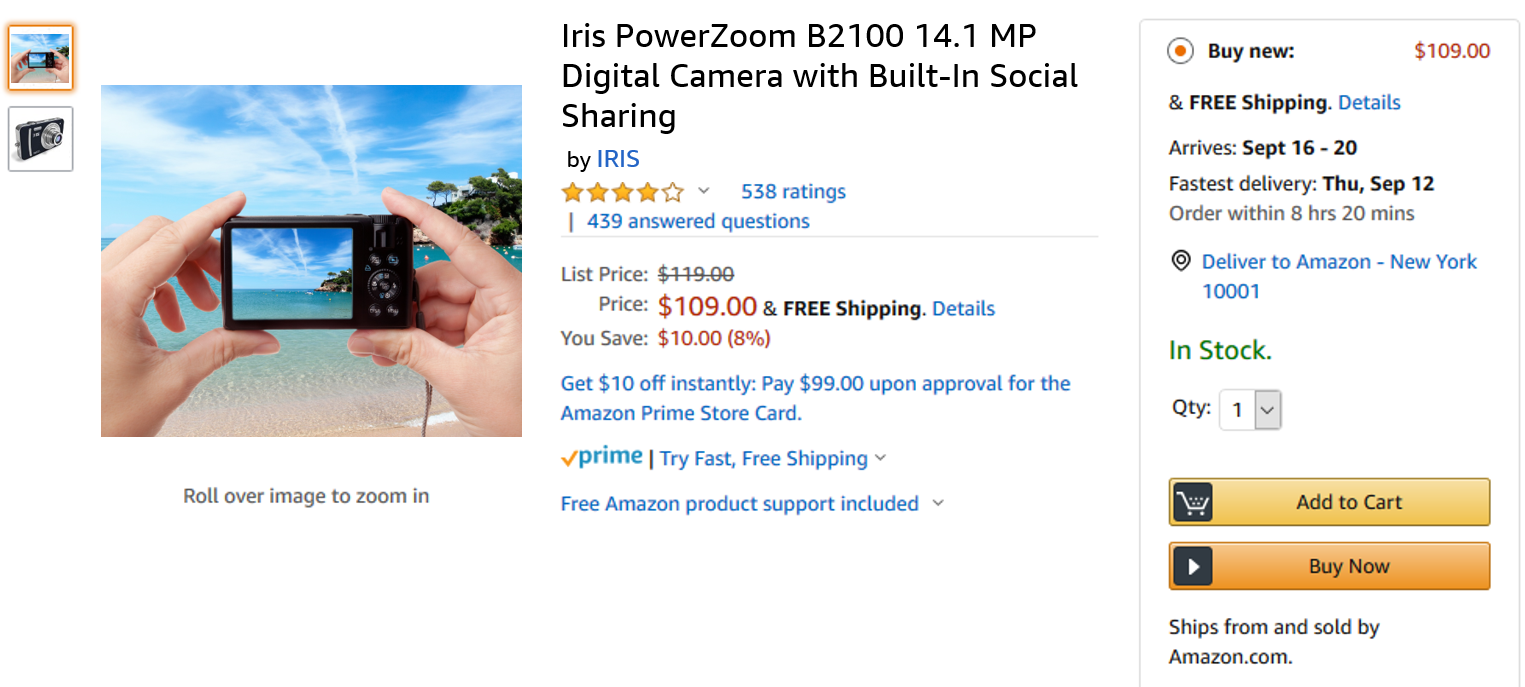Open the star rating breakdown dropdown
1525x687 pixels.
(x=704, y=191)
